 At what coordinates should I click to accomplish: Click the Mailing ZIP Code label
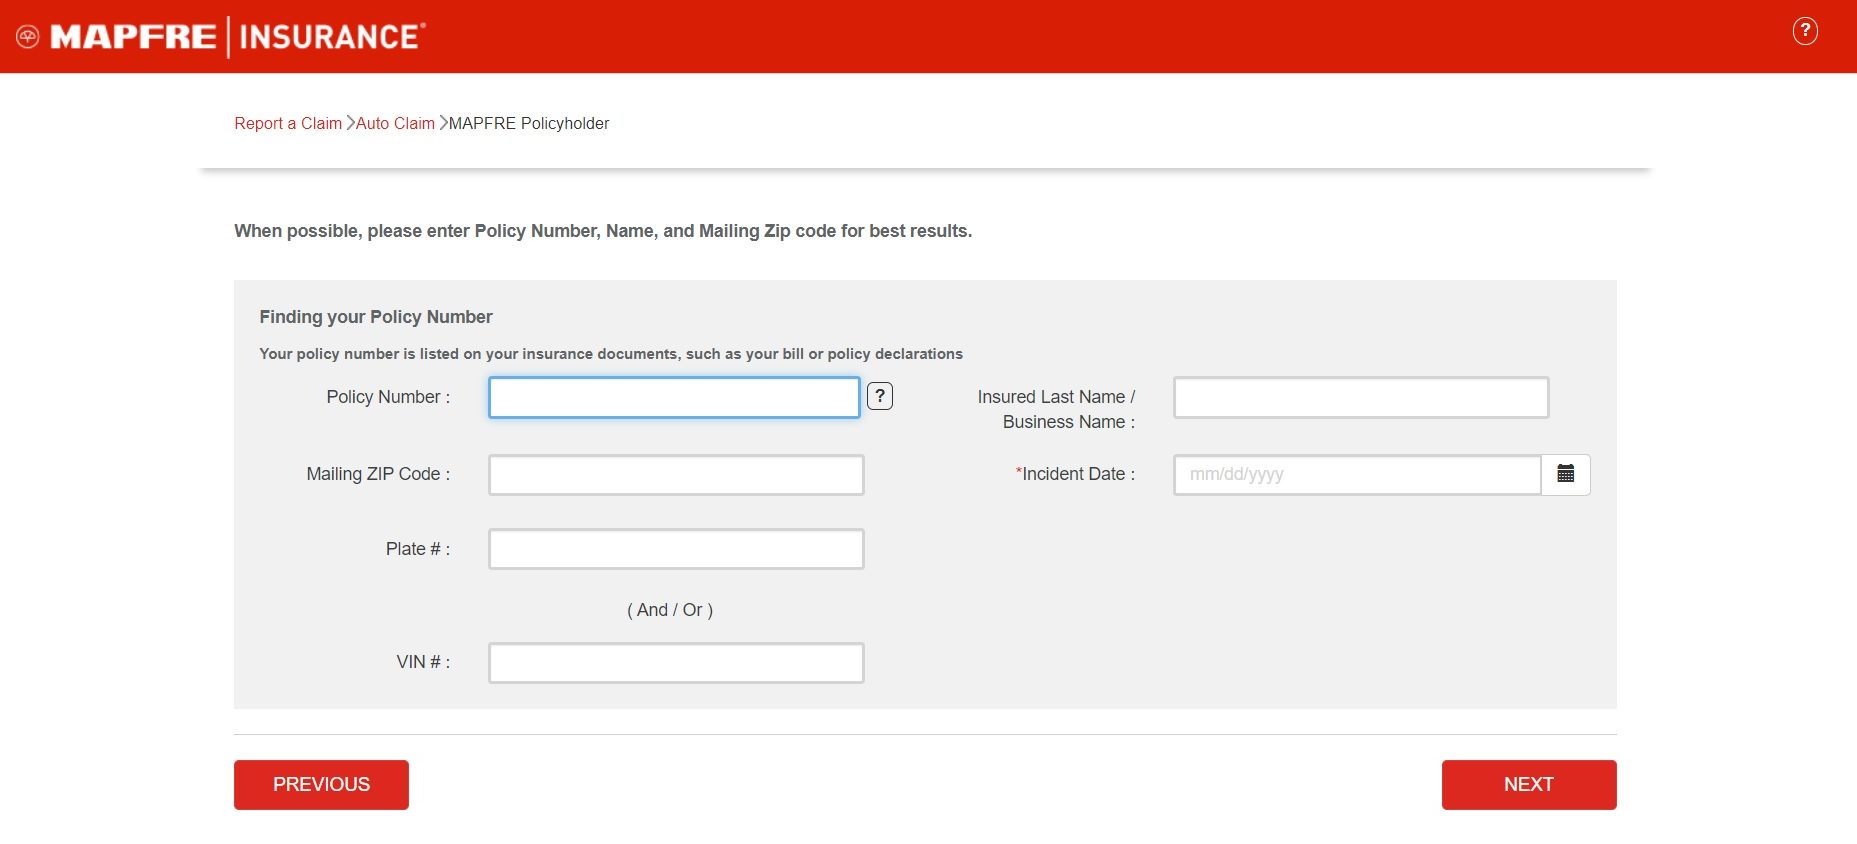[x=378, y=474]
